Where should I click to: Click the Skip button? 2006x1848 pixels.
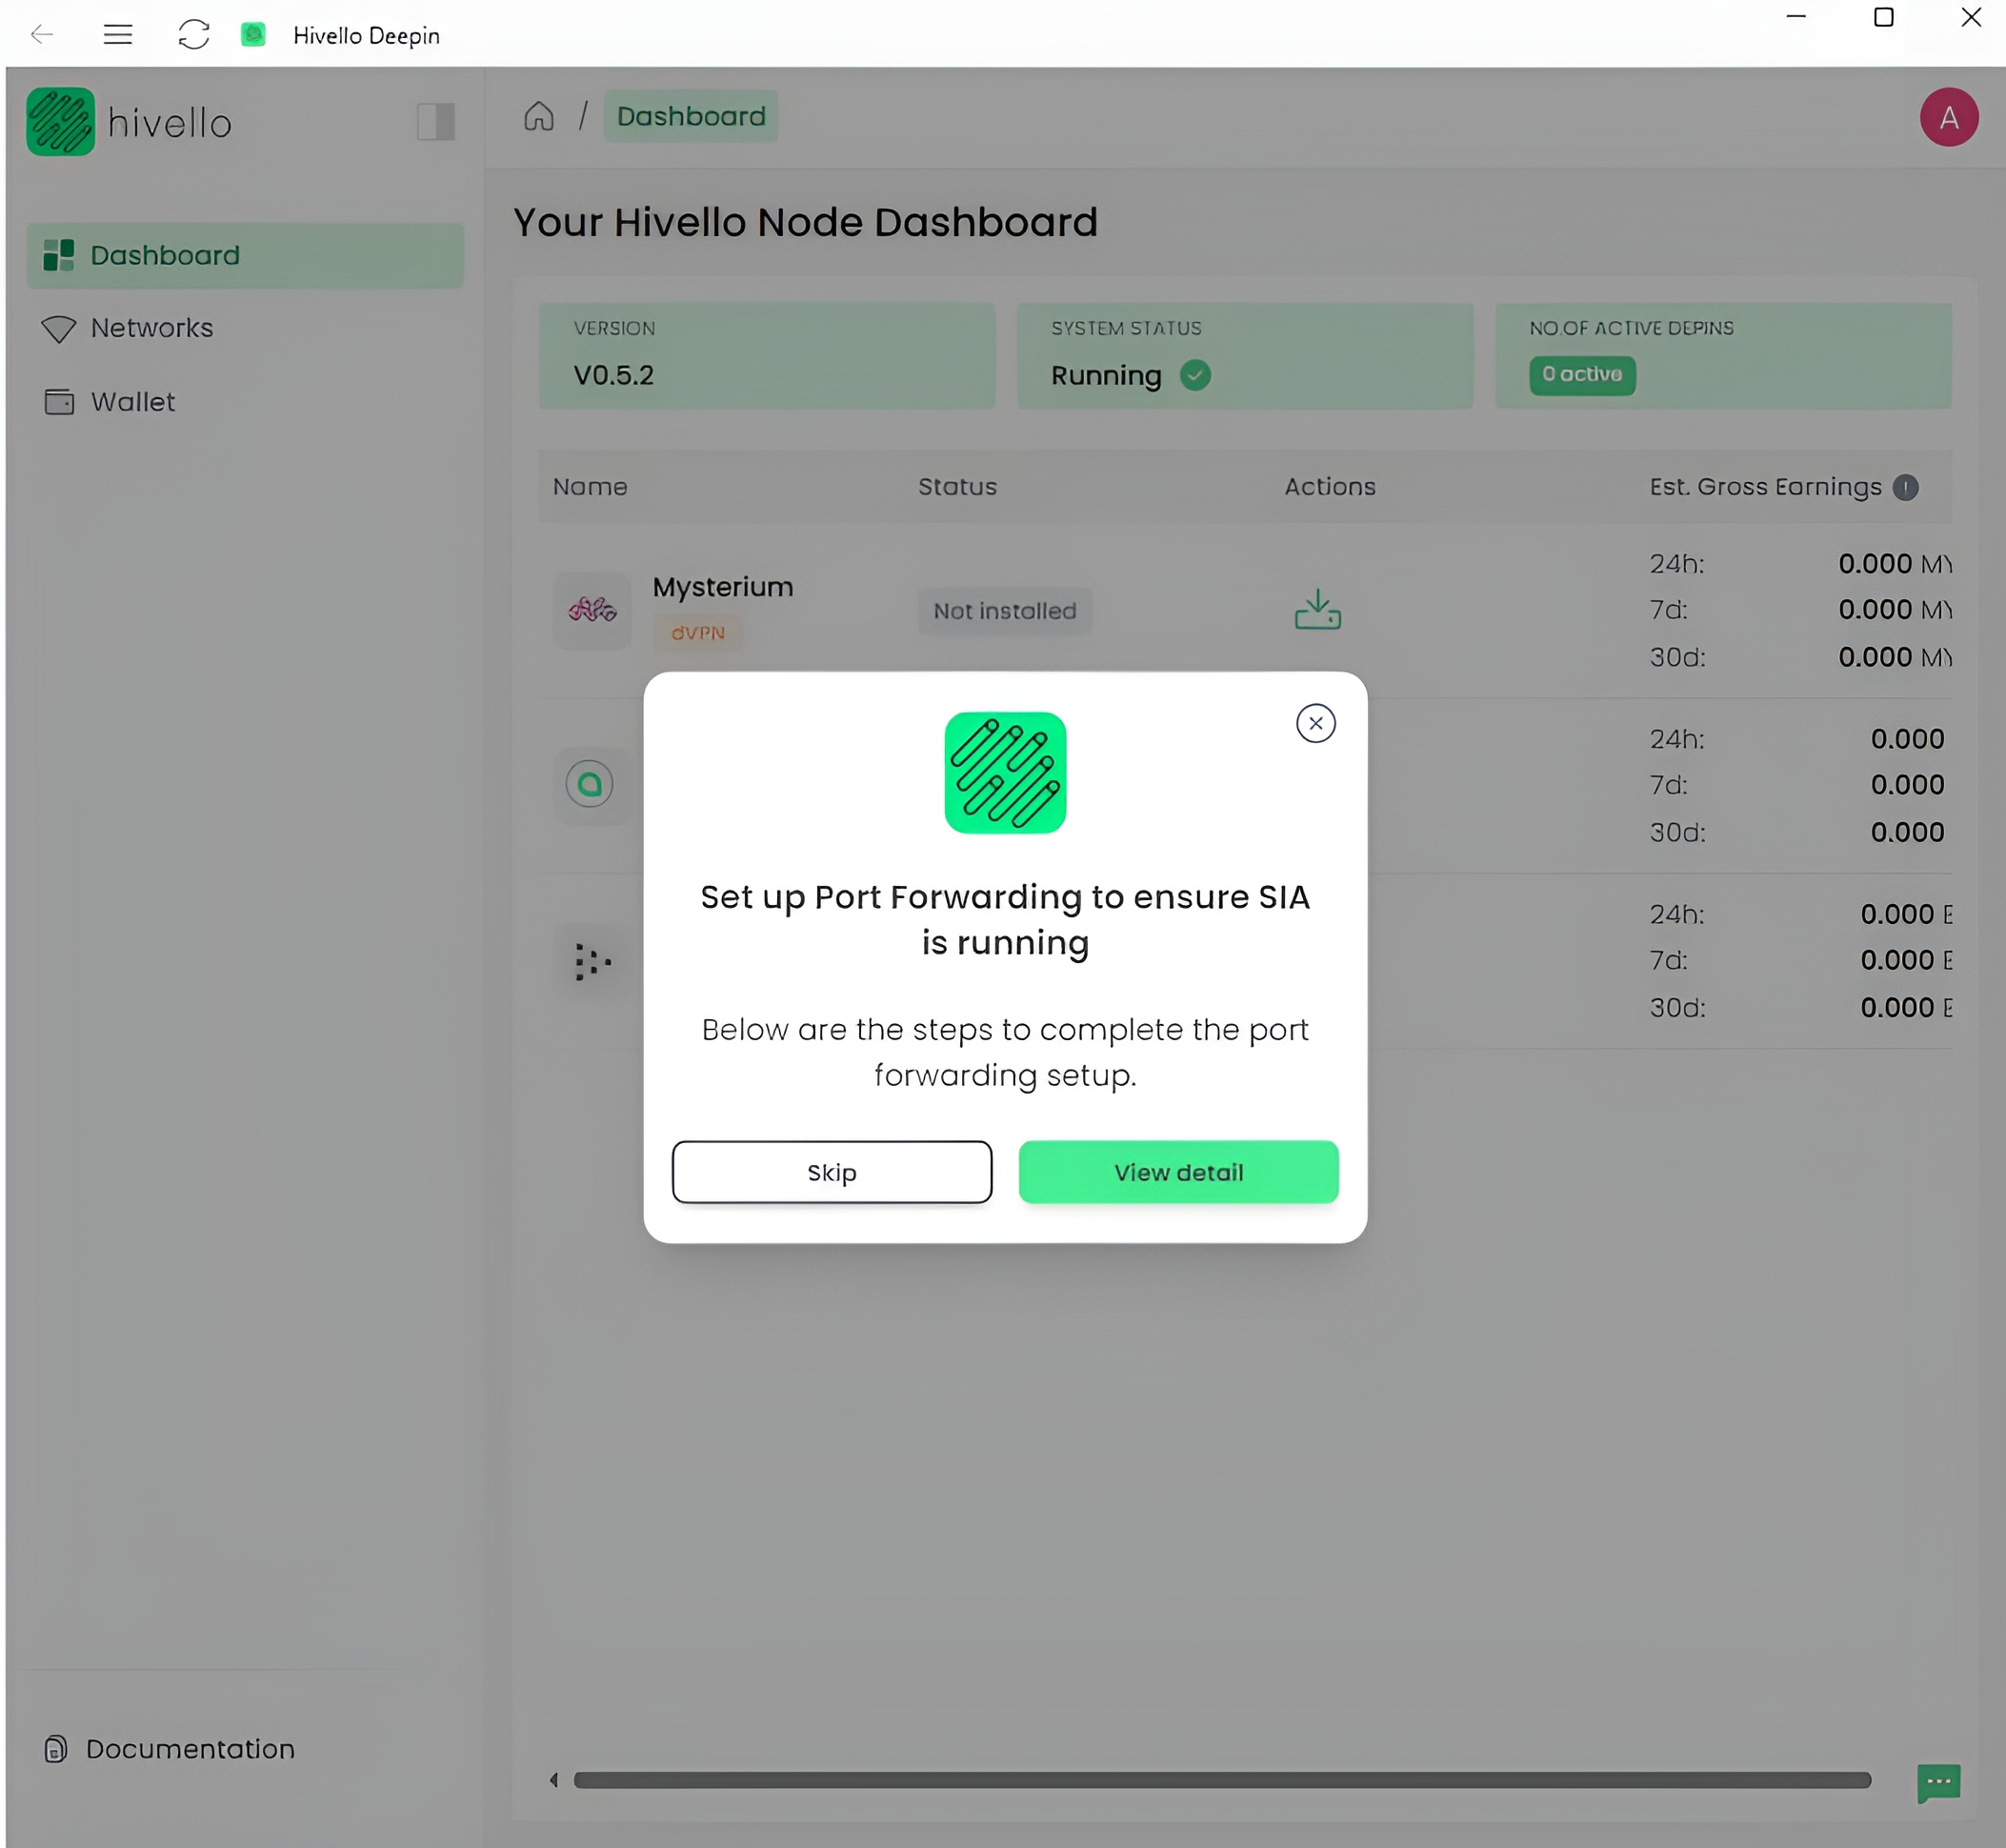click(831, 1172)
